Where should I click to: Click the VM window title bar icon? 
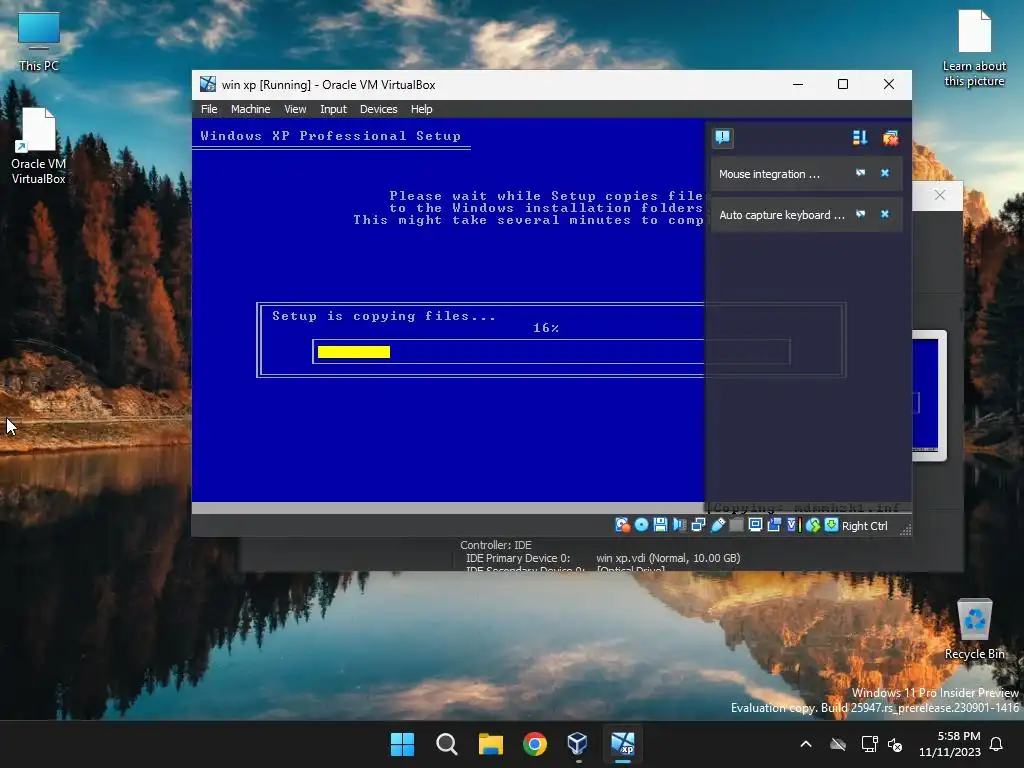pyautogui.click(x=208, y=84)
